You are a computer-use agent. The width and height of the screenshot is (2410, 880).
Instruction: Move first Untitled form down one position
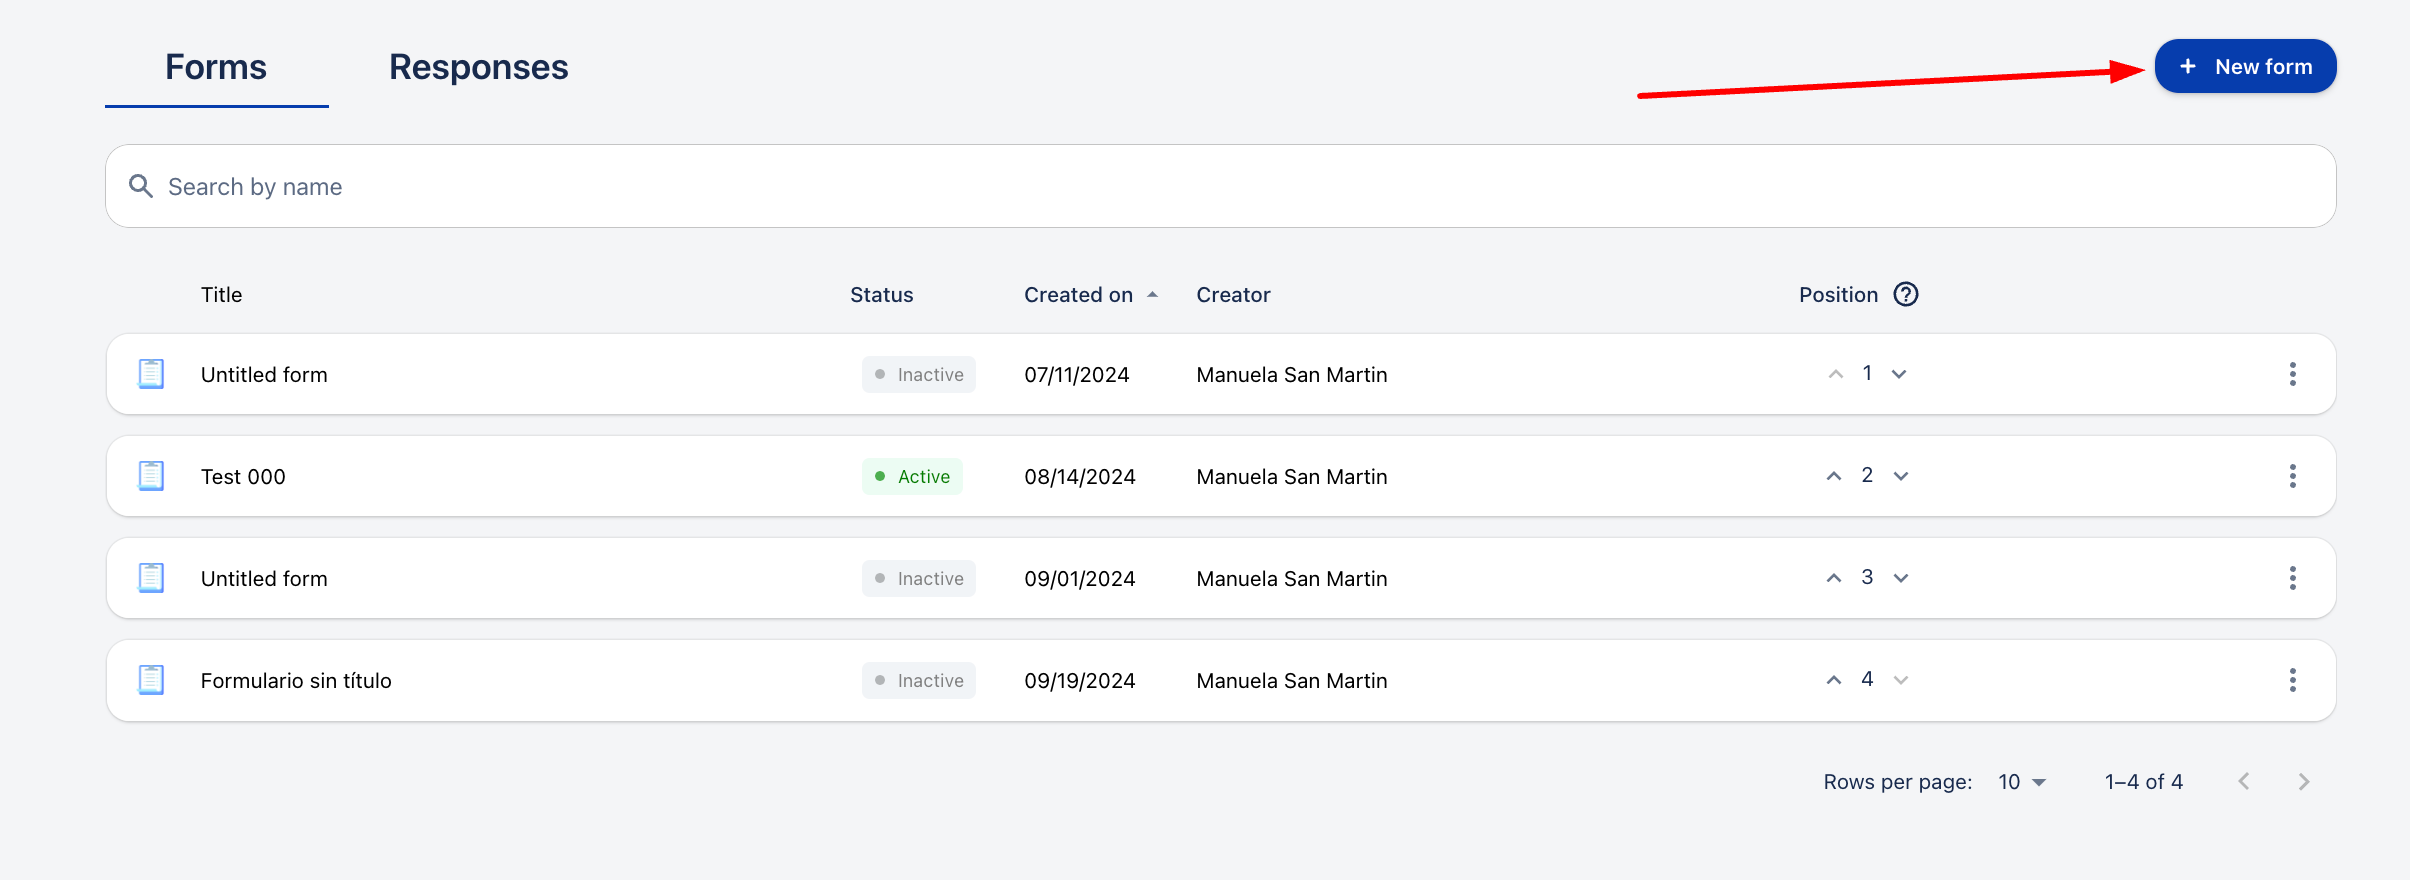tap(1899, 374)
